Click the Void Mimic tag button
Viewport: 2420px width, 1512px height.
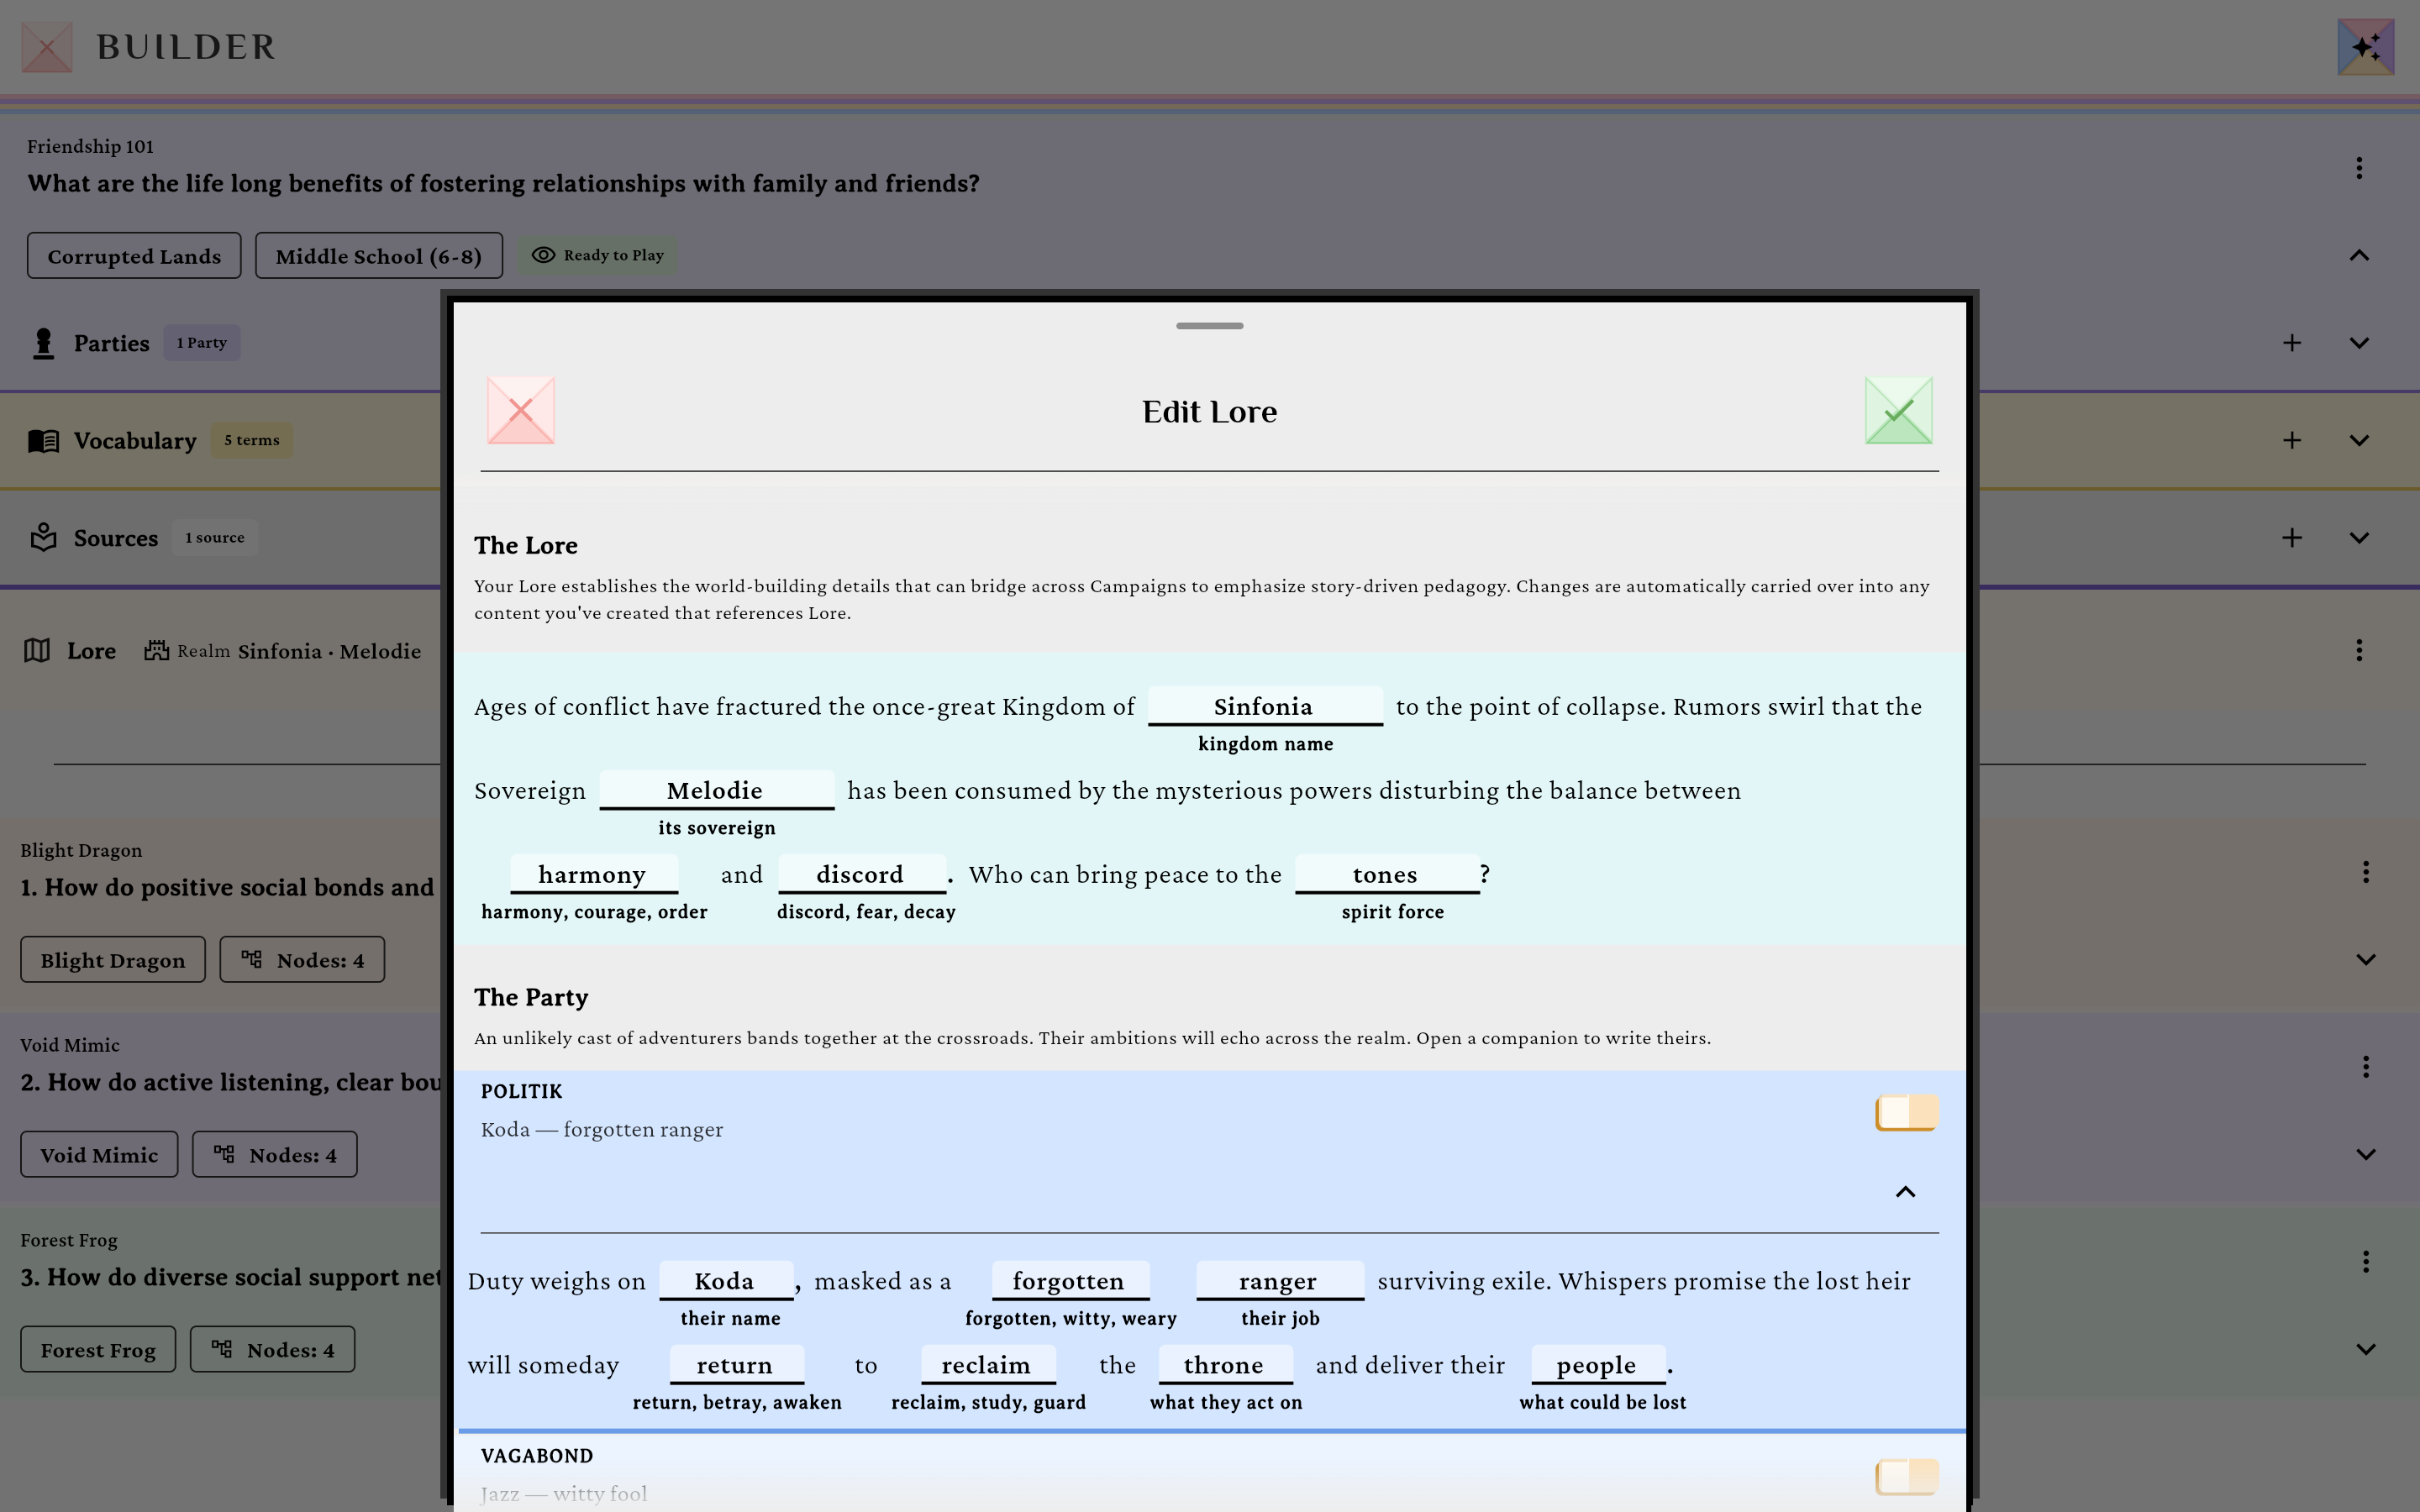pos(99,1155)
